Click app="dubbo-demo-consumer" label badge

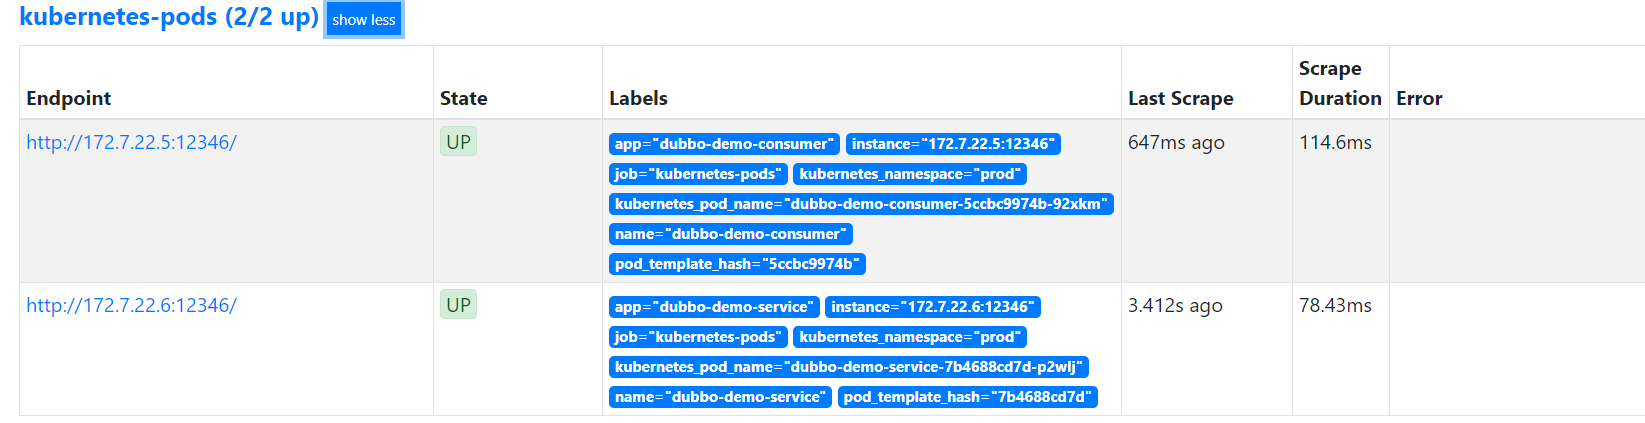click(724, 144)
